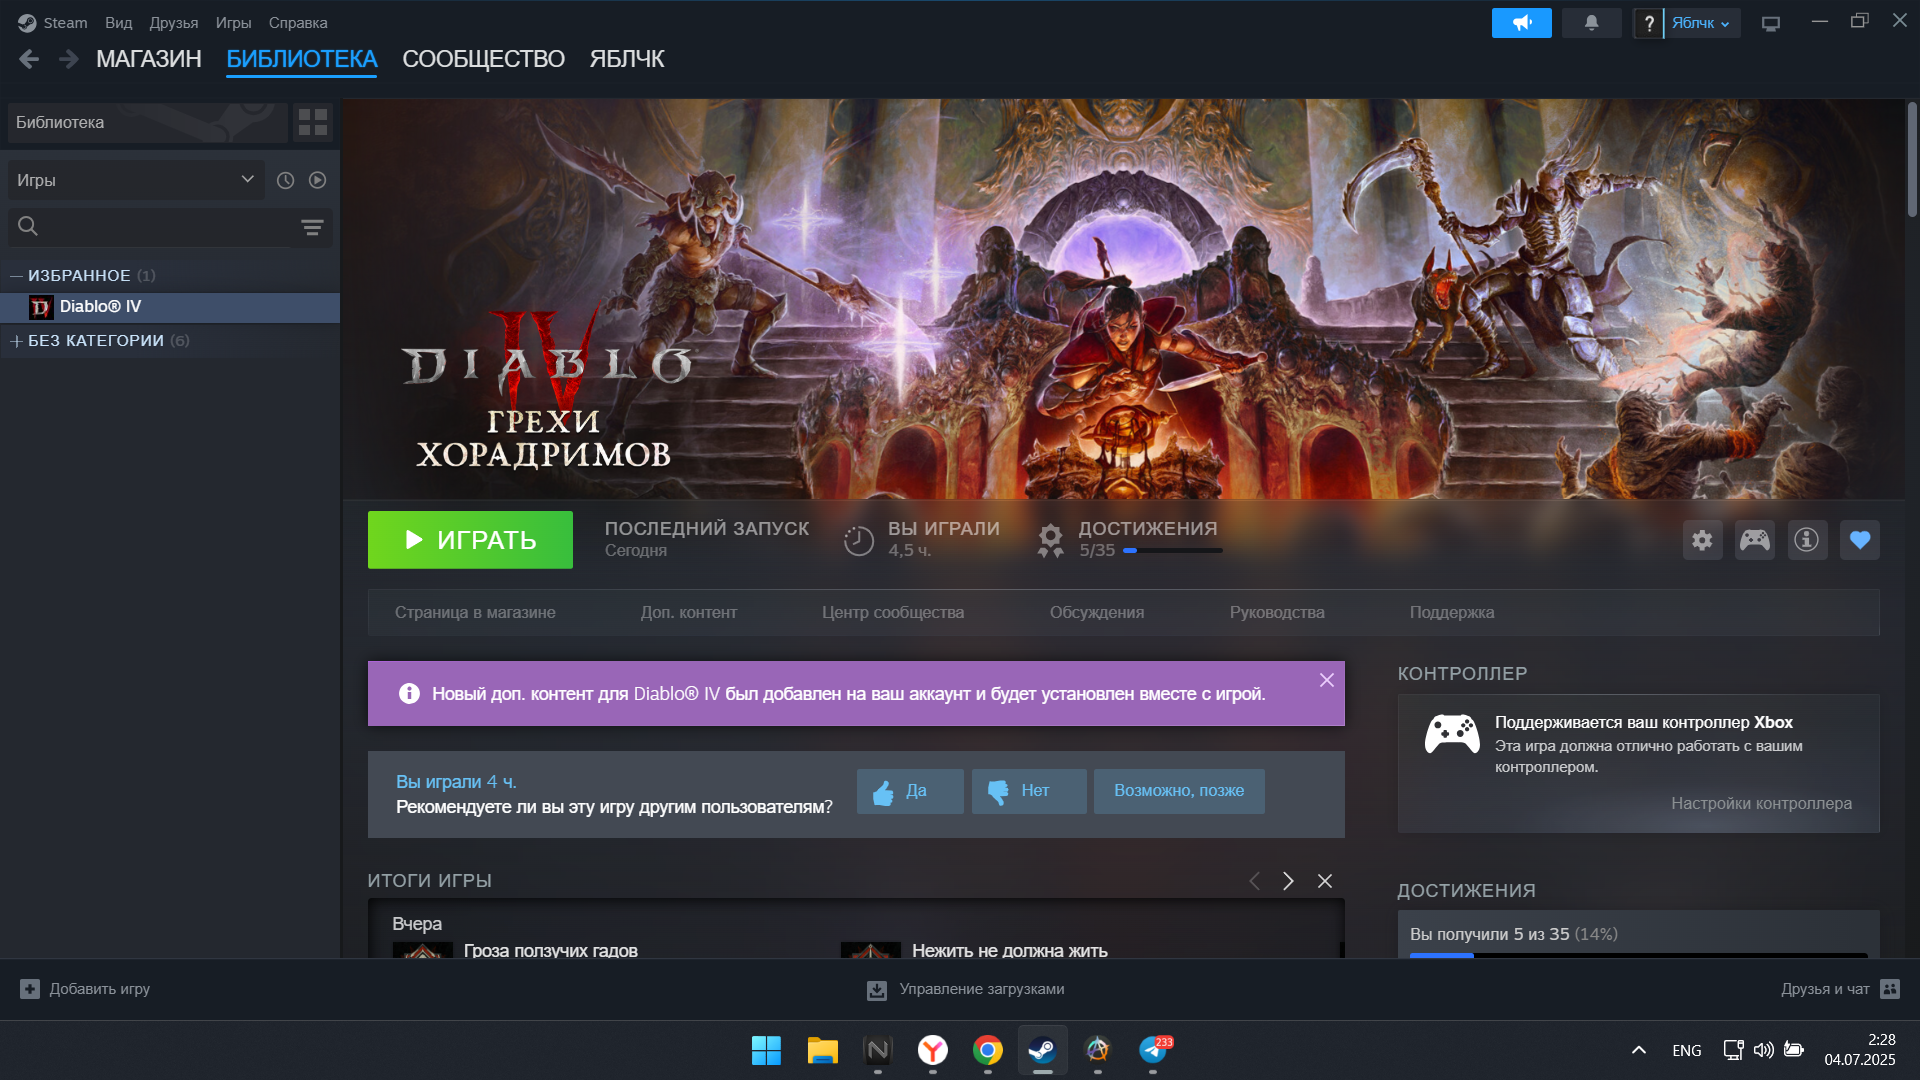Close the game summary section
This screenshot has height=1080, width=1920.
1324,881
